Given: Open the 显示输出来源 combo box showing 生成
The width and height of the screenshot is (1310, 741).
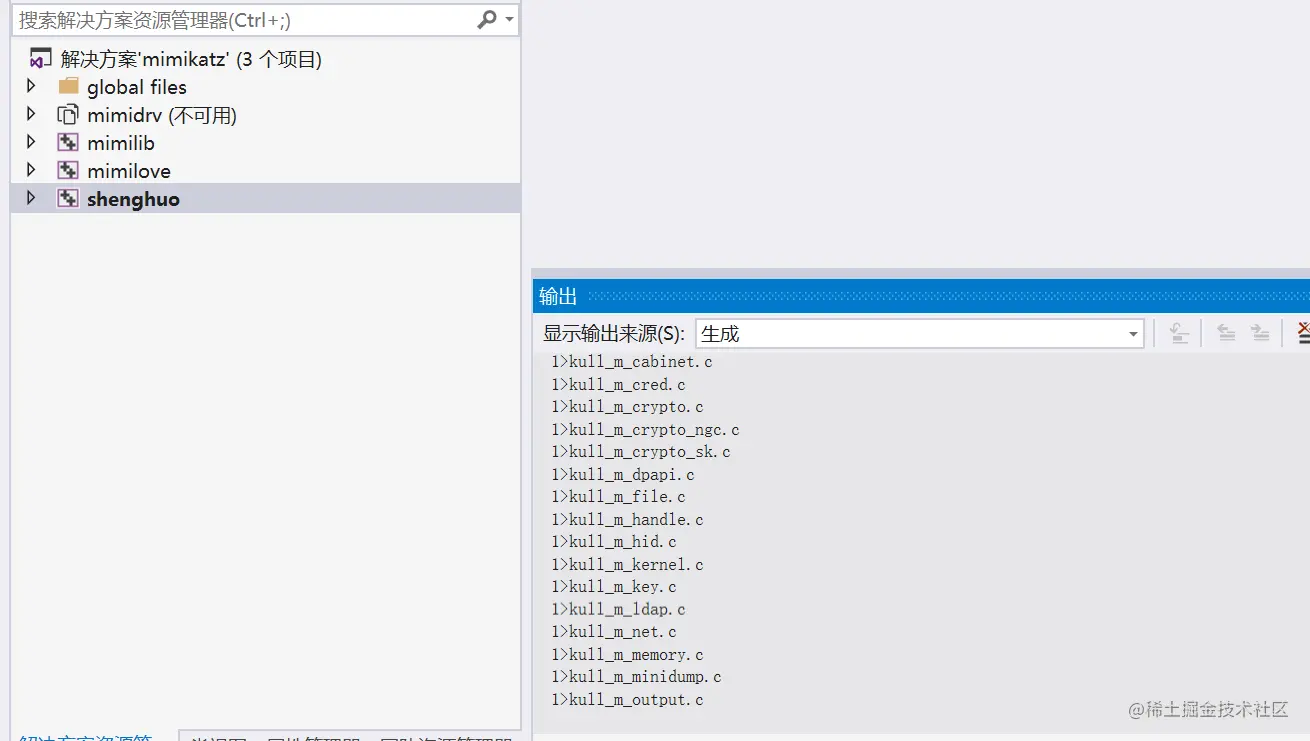Looking at the screenshot, I should coord(920,334).
